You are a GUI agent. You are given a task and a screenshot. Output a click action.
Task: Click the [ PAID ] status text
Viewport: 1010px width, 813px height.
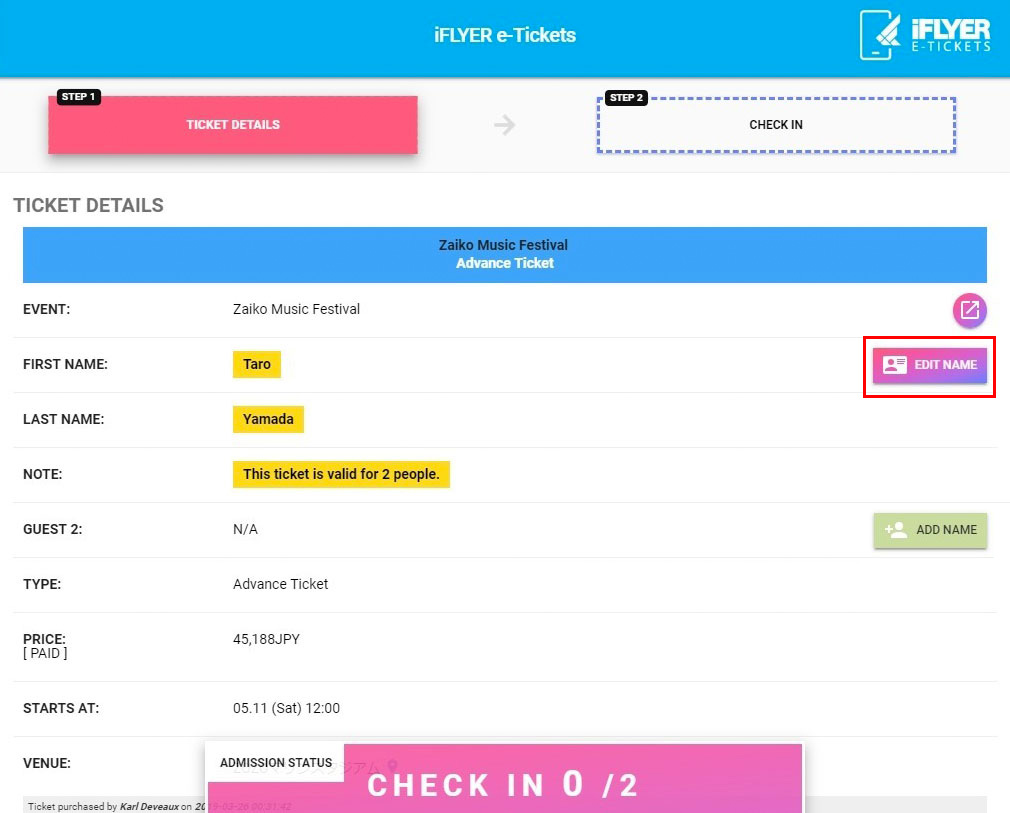[x=45, y=653]
